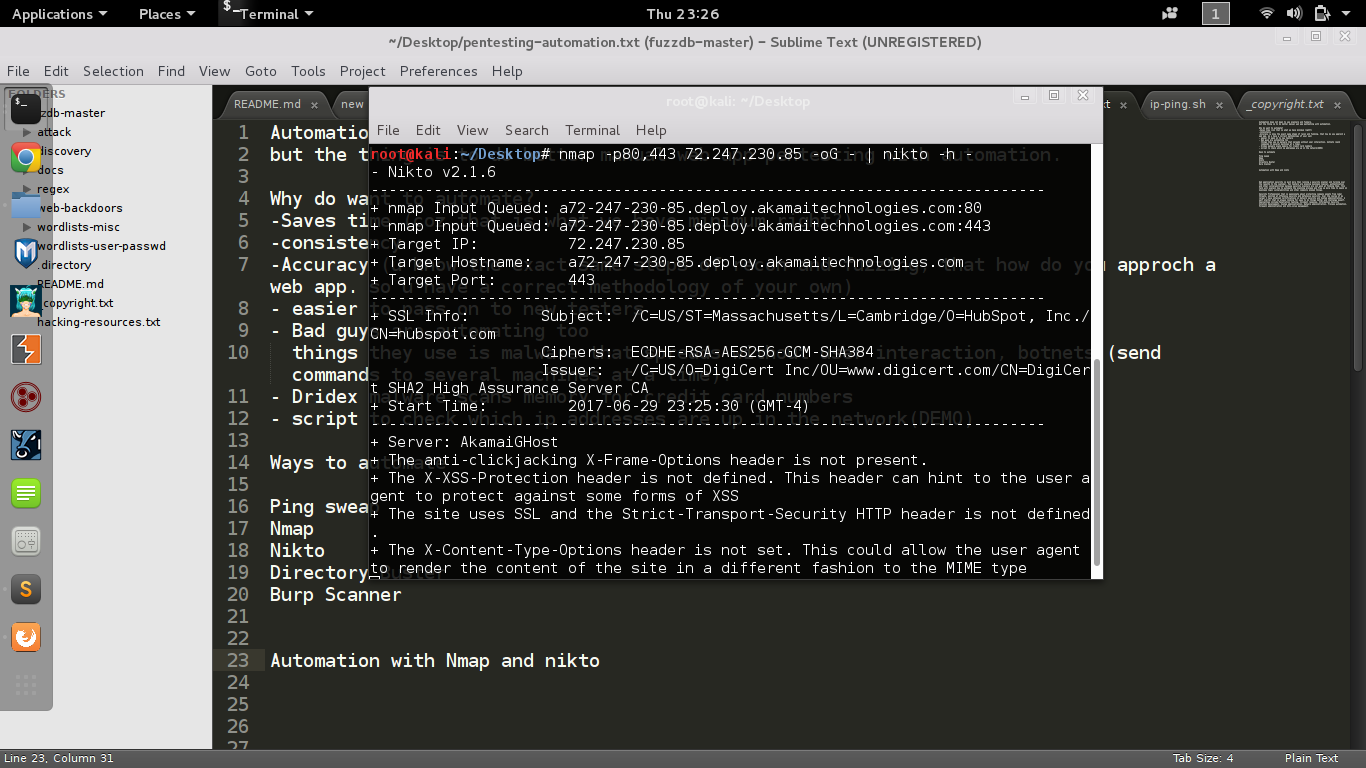Open the Search menu in terminal window
This screenshot has width=1366, height=768.
point(526,130)
